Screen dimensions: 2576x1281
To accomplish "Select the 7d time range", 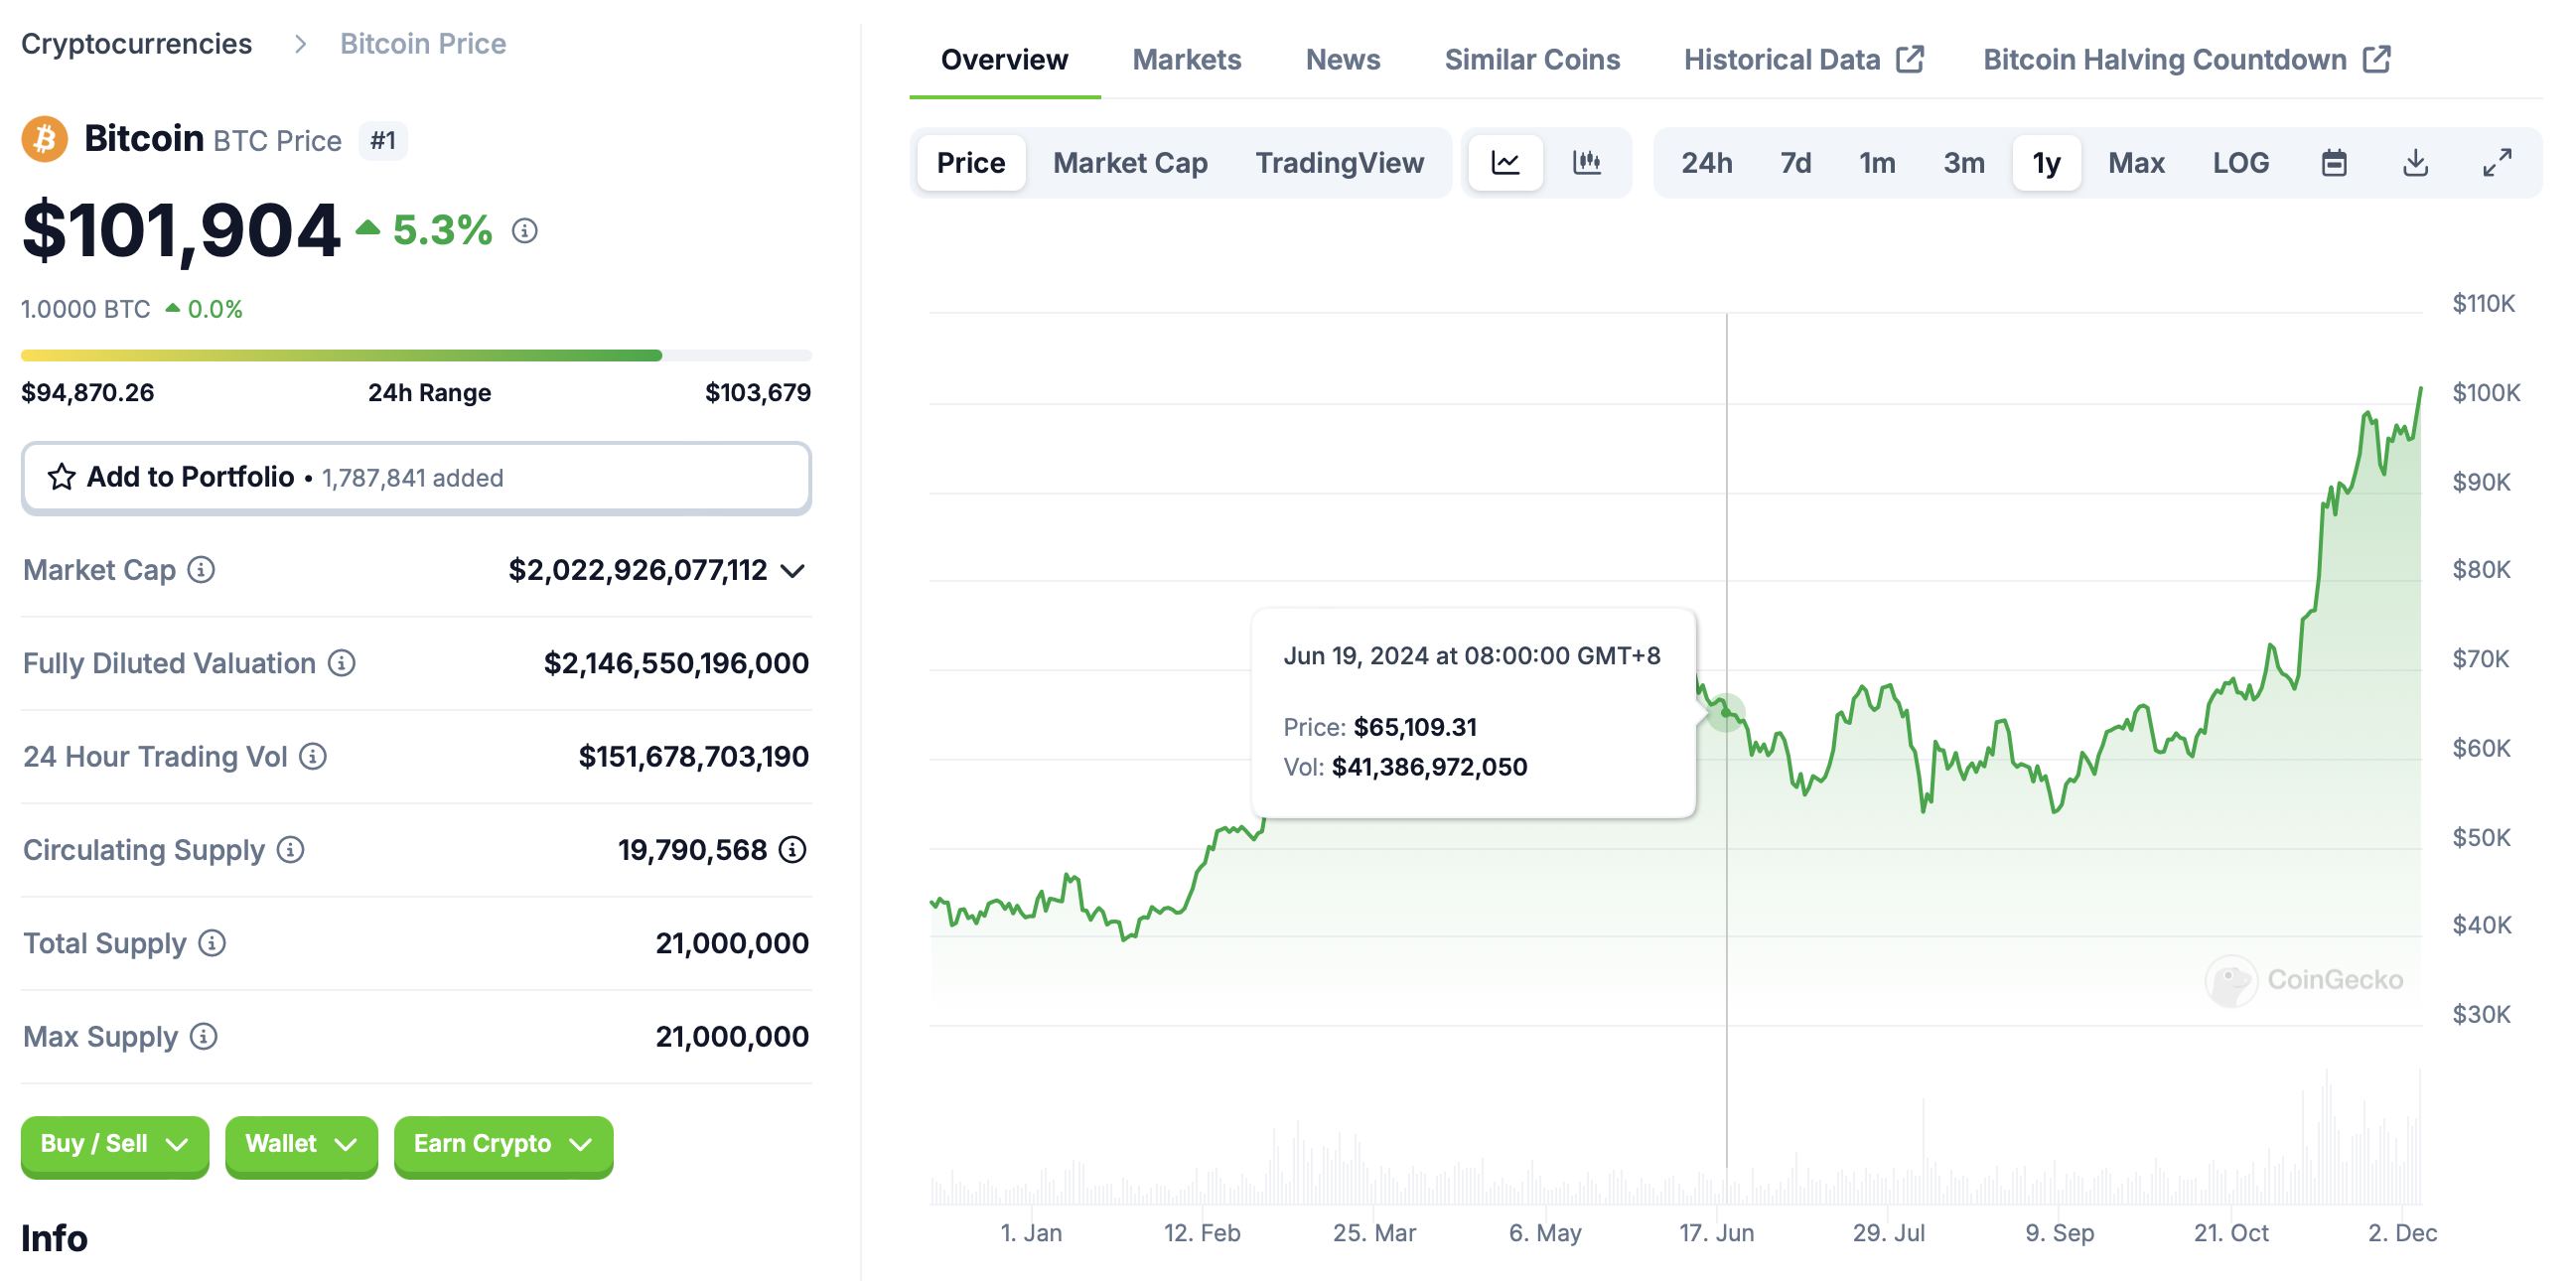I will 1795,163.
